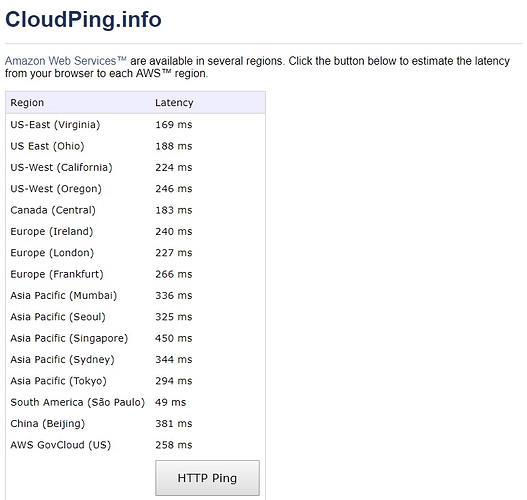
Task: Click the 336 ms latency value
Action: [x=174, y=295]
